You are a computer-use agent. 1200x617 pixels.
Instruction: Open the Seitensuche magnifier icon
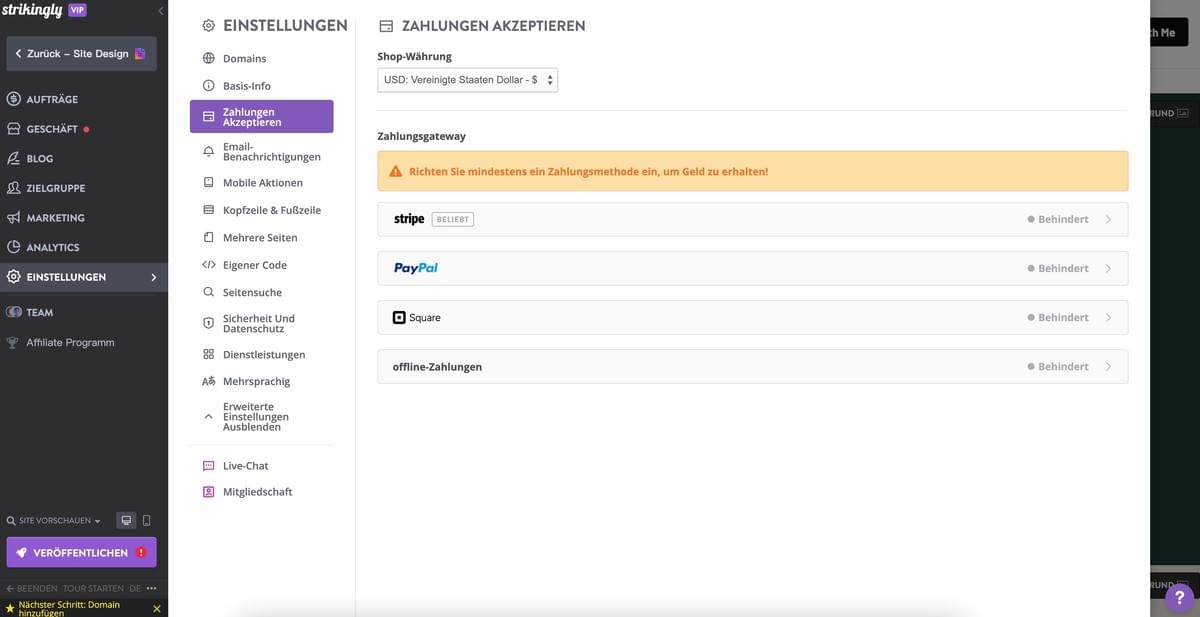point(208,291)
